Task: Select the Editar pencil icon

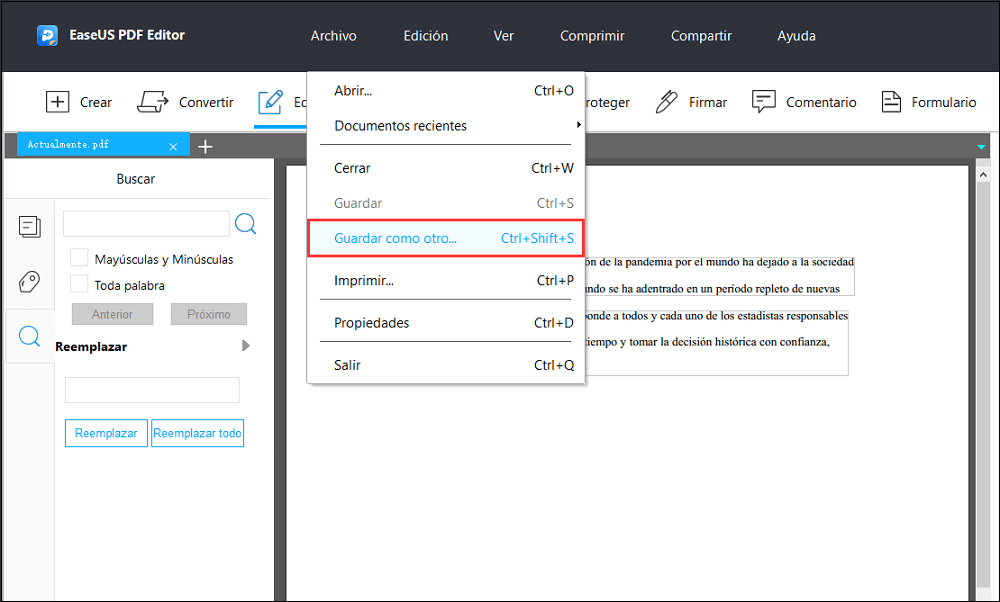Action: pos(270,102)
